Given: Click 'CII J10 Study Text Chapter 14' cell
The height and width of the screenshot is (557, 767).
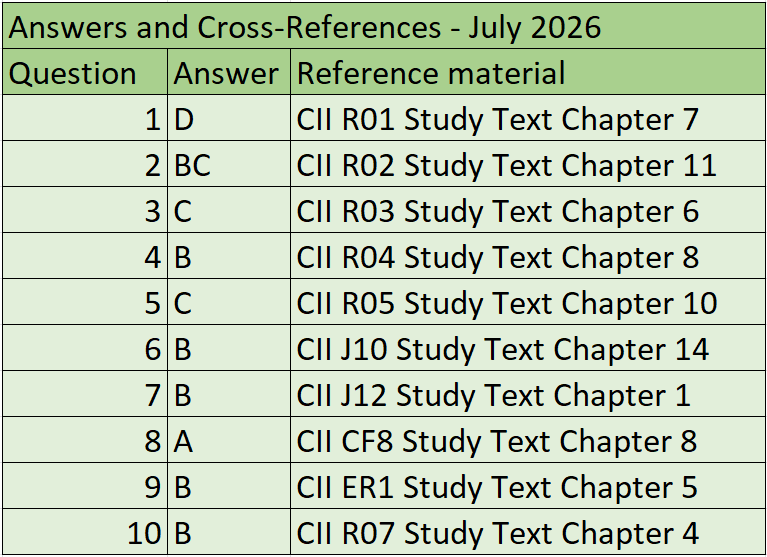Looking at the screenshot, I should (x=528, y=348).
